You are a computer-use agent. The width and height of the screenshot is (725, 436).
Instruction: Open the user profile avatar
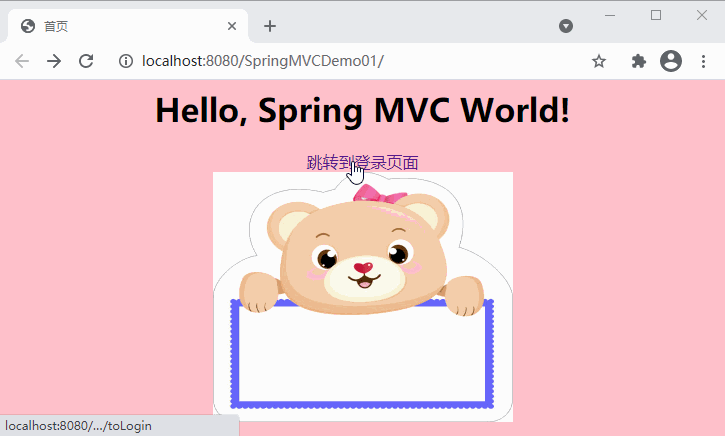coord(671,61)
